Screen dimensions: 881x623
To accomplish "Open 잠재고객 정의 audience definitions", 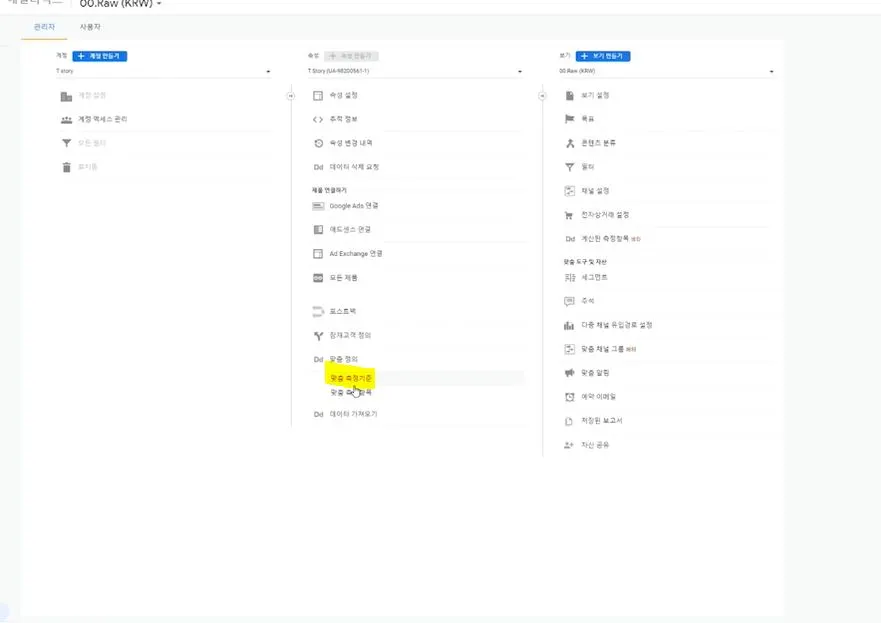I will pos(352,335).
